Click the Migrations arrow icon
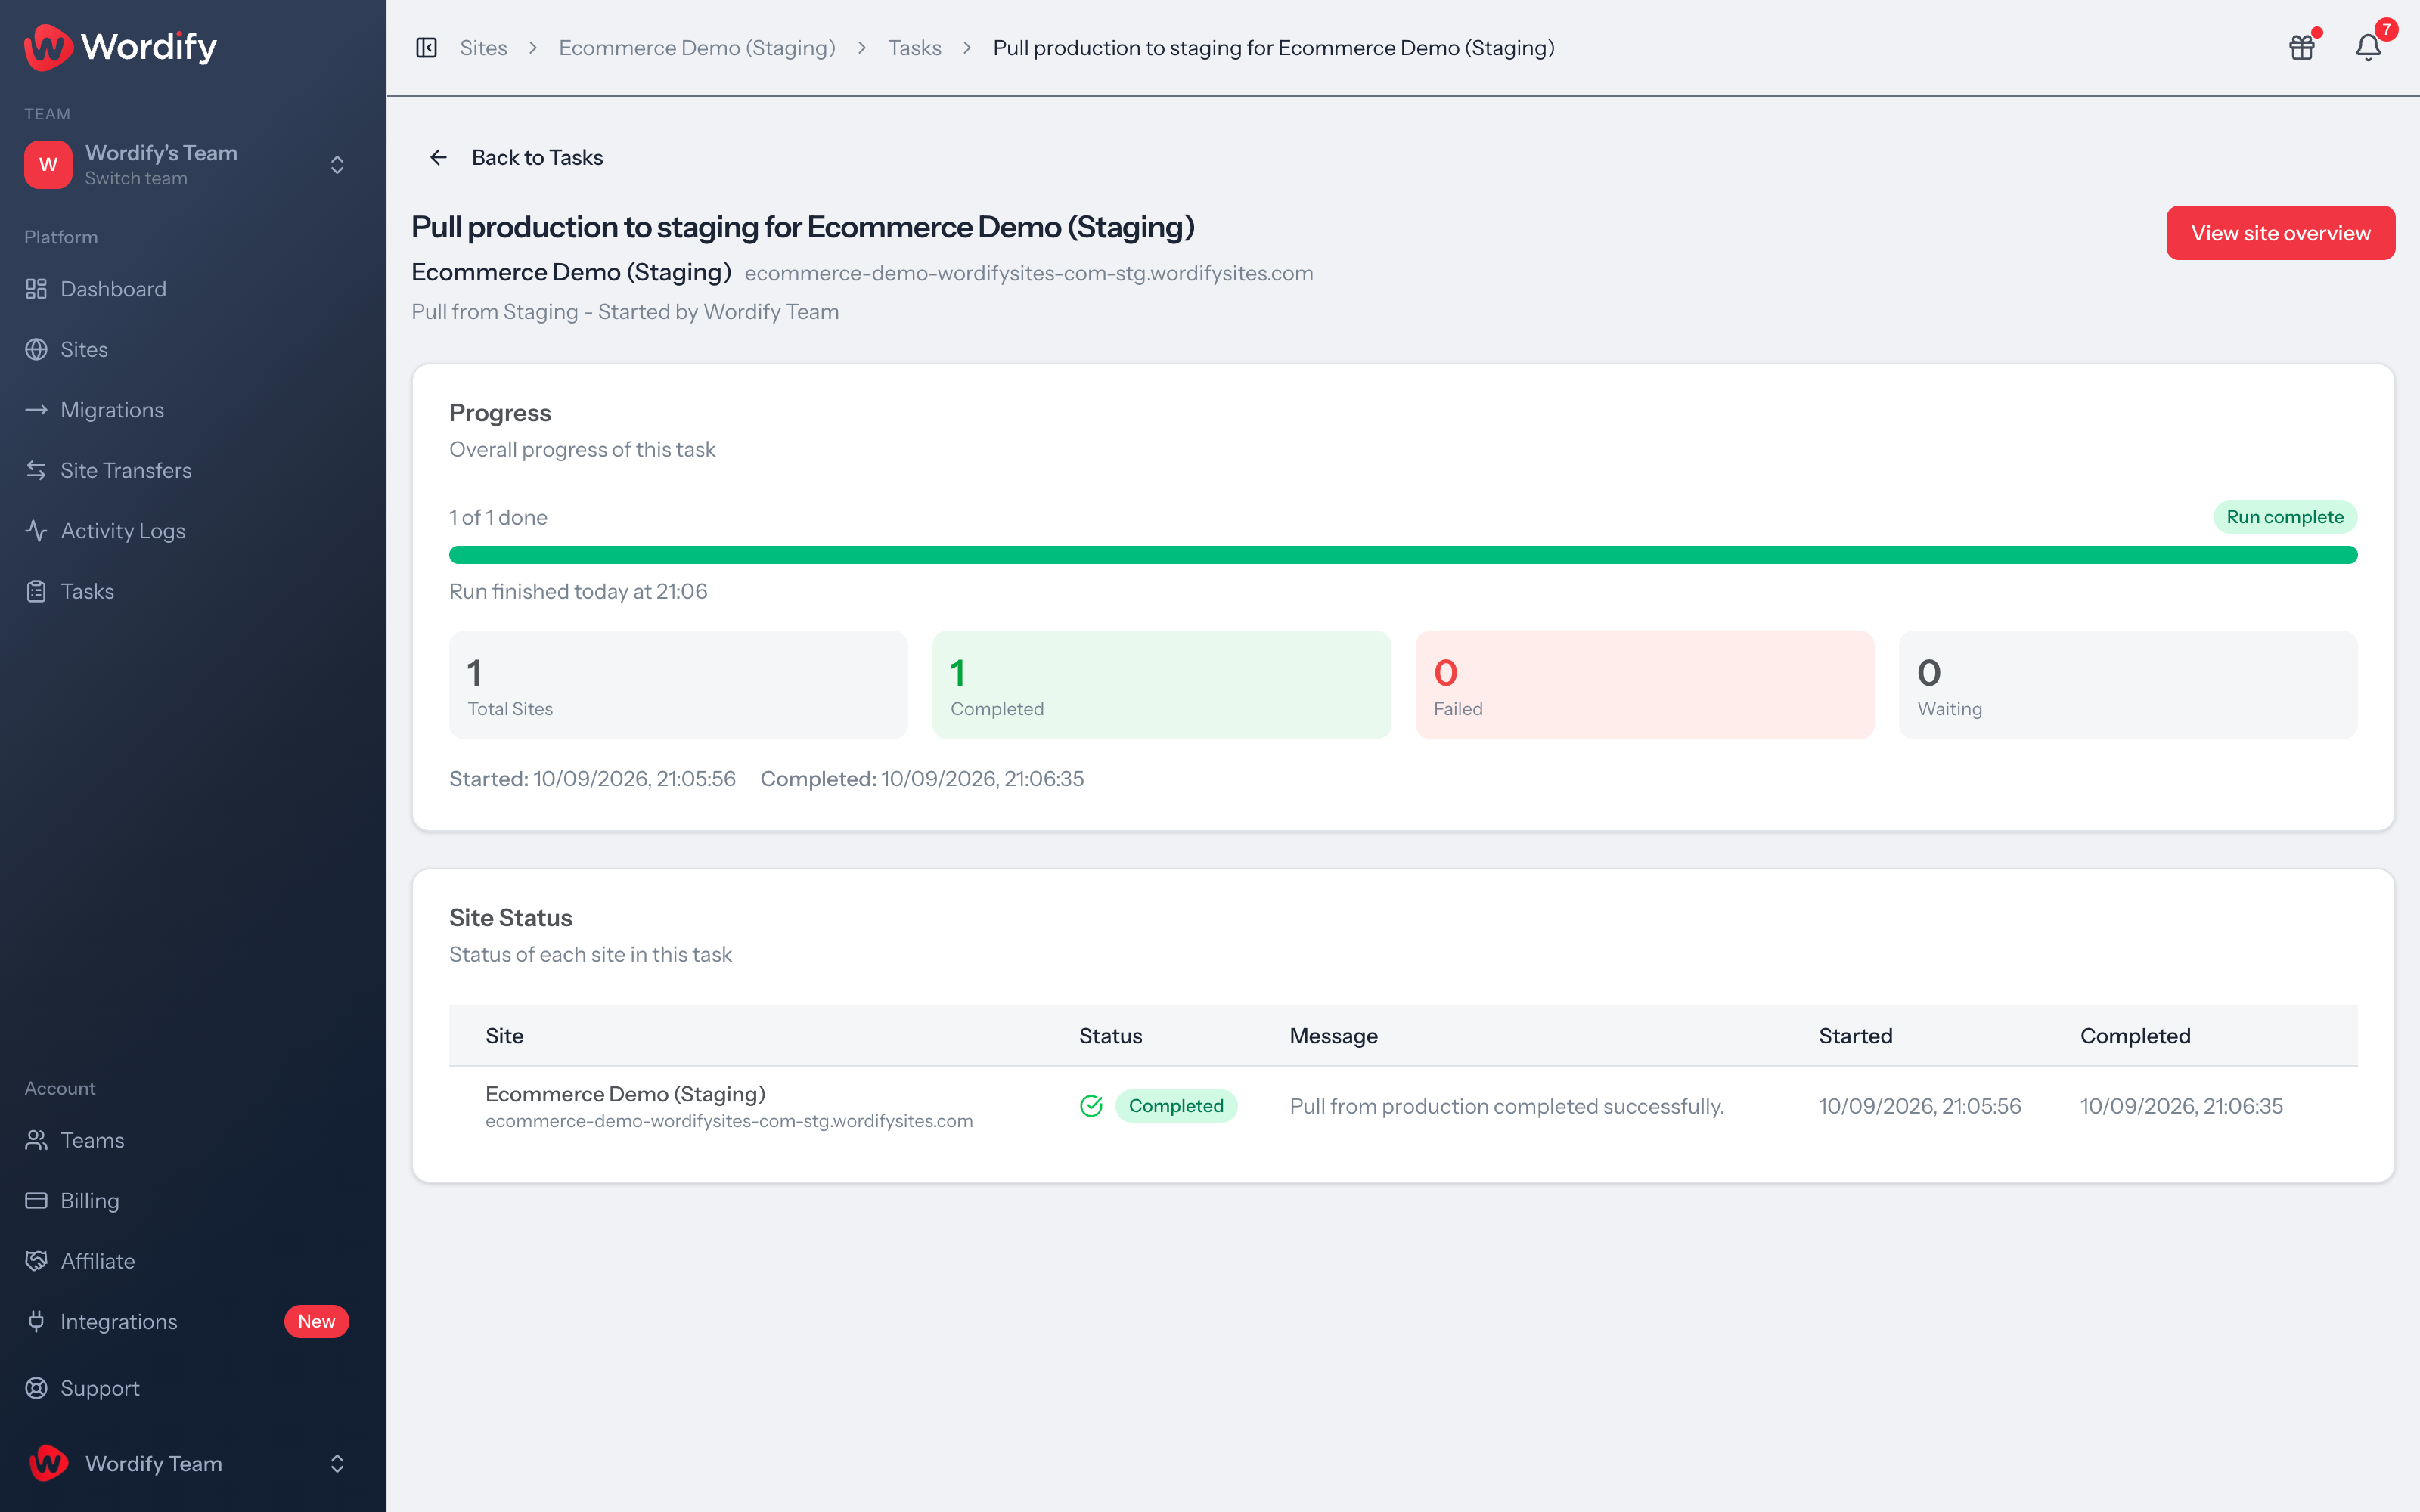This screenshot has height=1512, width=2420. [36, 410]
